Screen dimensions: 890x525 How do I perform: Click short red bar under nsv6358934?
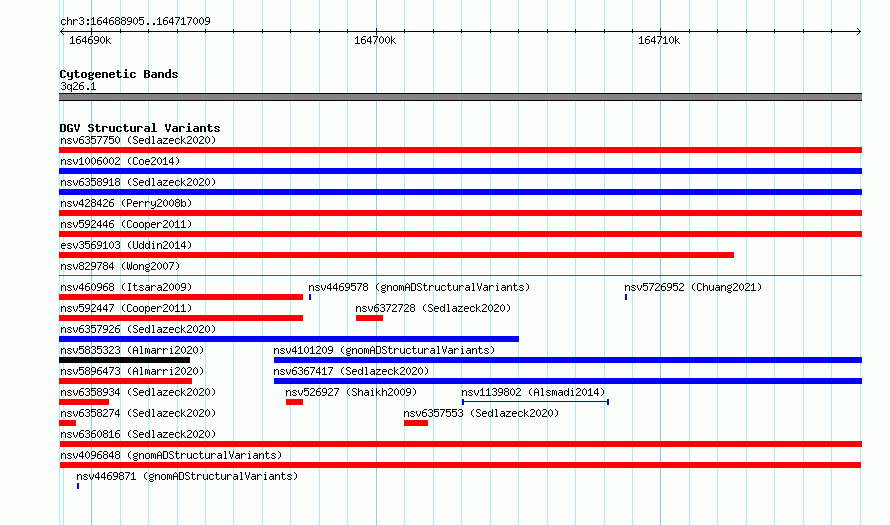click(x=84, y=402)
